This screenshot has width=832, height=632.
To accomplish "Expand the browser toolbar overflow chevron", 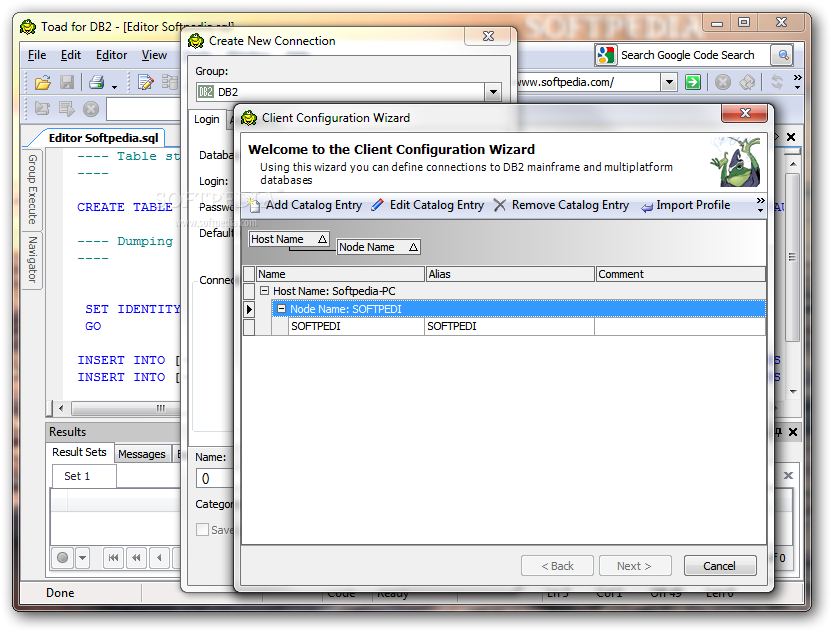I will click(797, 81).
